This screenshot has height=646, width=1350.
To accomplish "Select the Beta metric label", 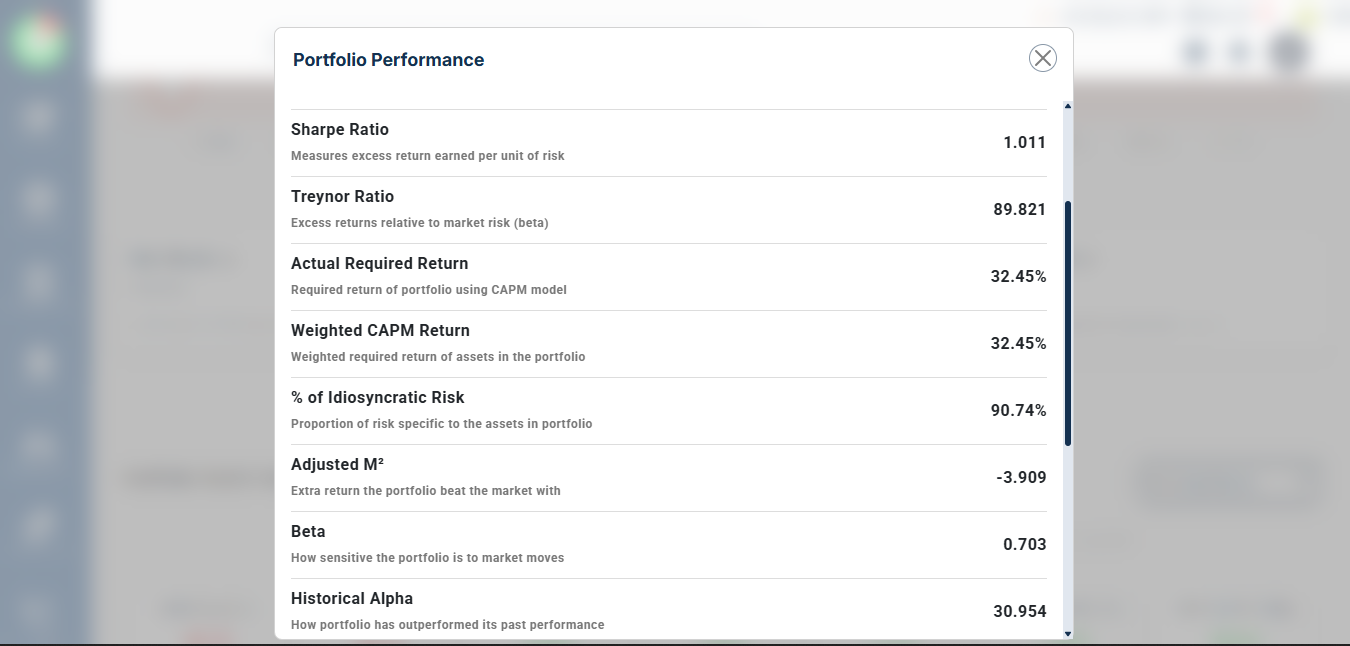I will coord(308,532).
